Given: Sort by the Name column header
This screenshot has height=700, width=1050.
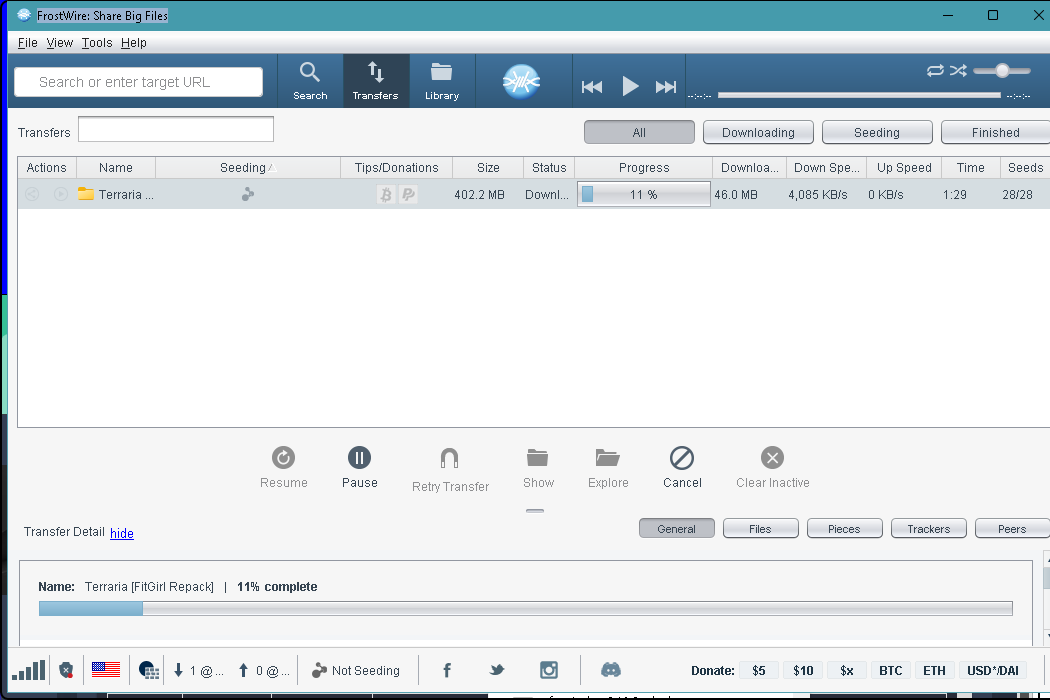Looking at the screenshot, I should point(116,167).
